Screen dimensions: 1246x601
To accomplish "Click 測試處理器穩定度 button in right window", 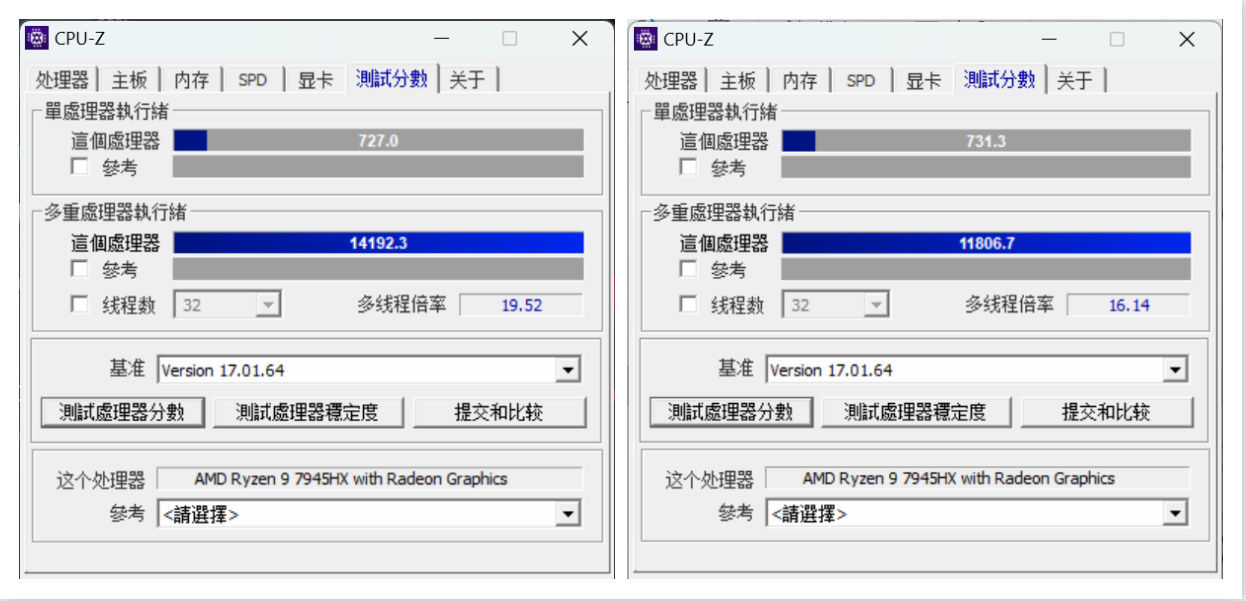I will coord(916,412).
